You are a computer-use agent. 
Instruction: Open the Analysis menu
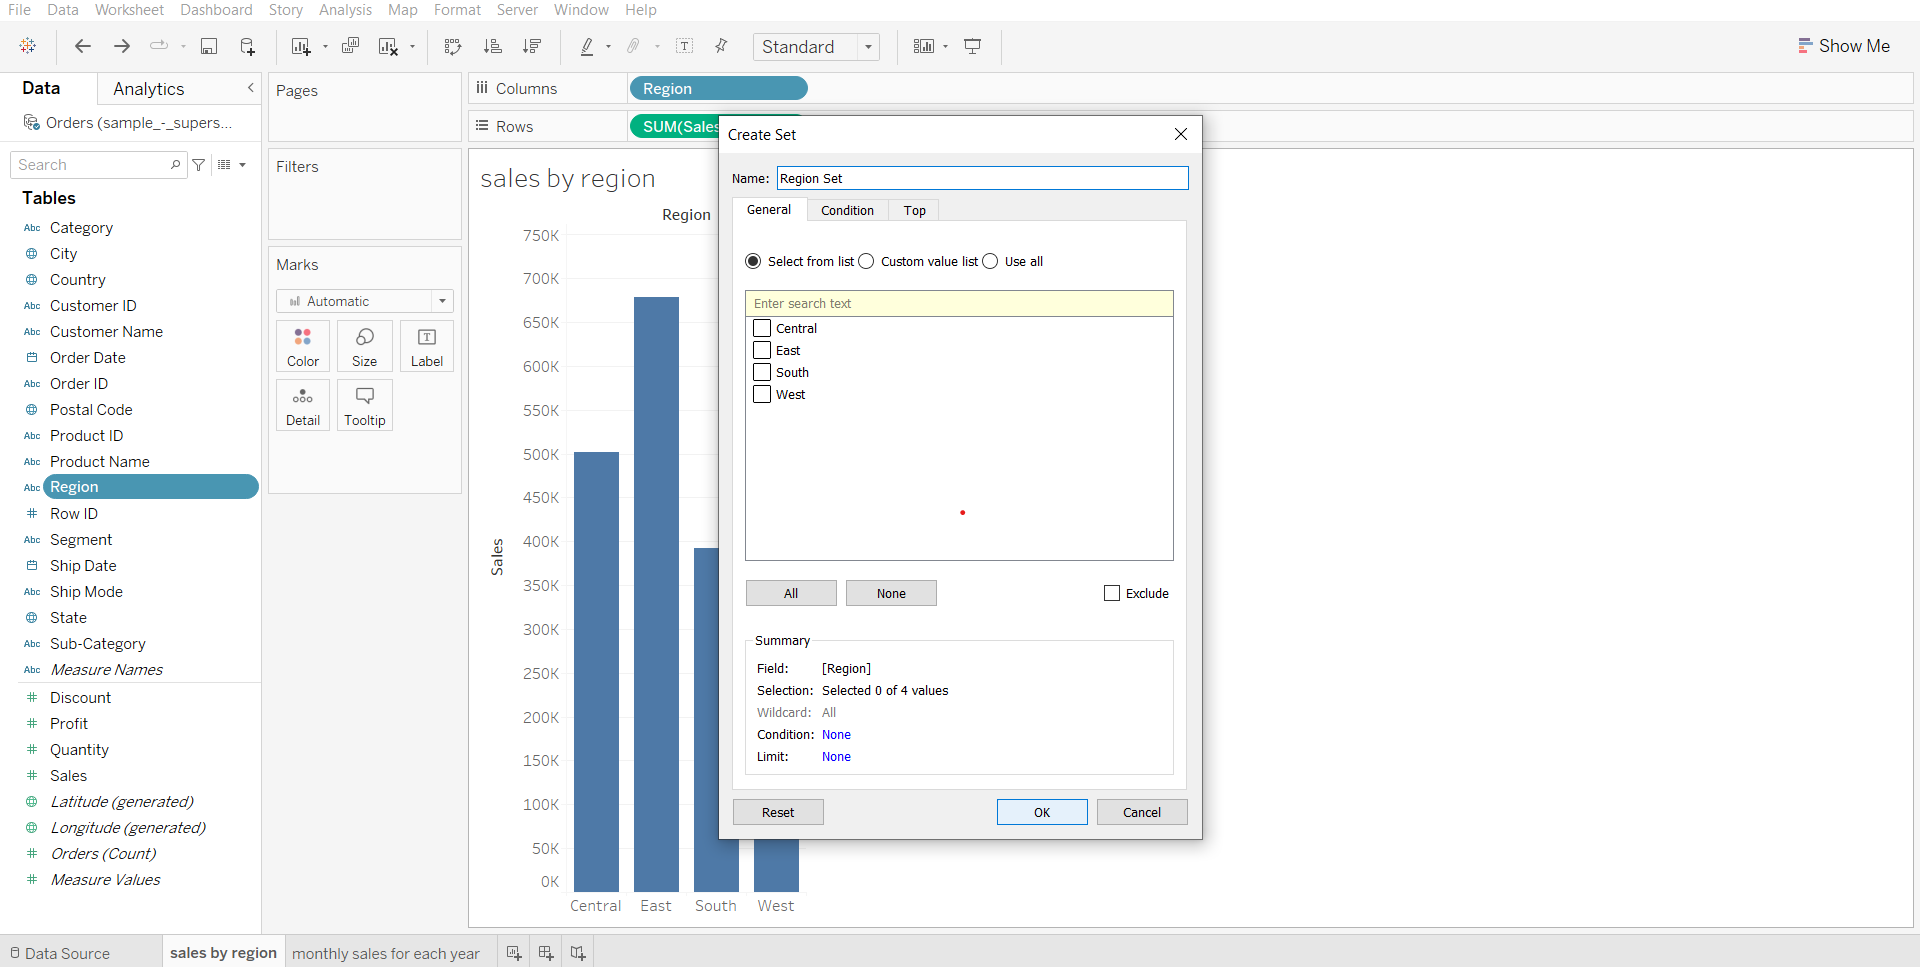[x=345, y=10]
